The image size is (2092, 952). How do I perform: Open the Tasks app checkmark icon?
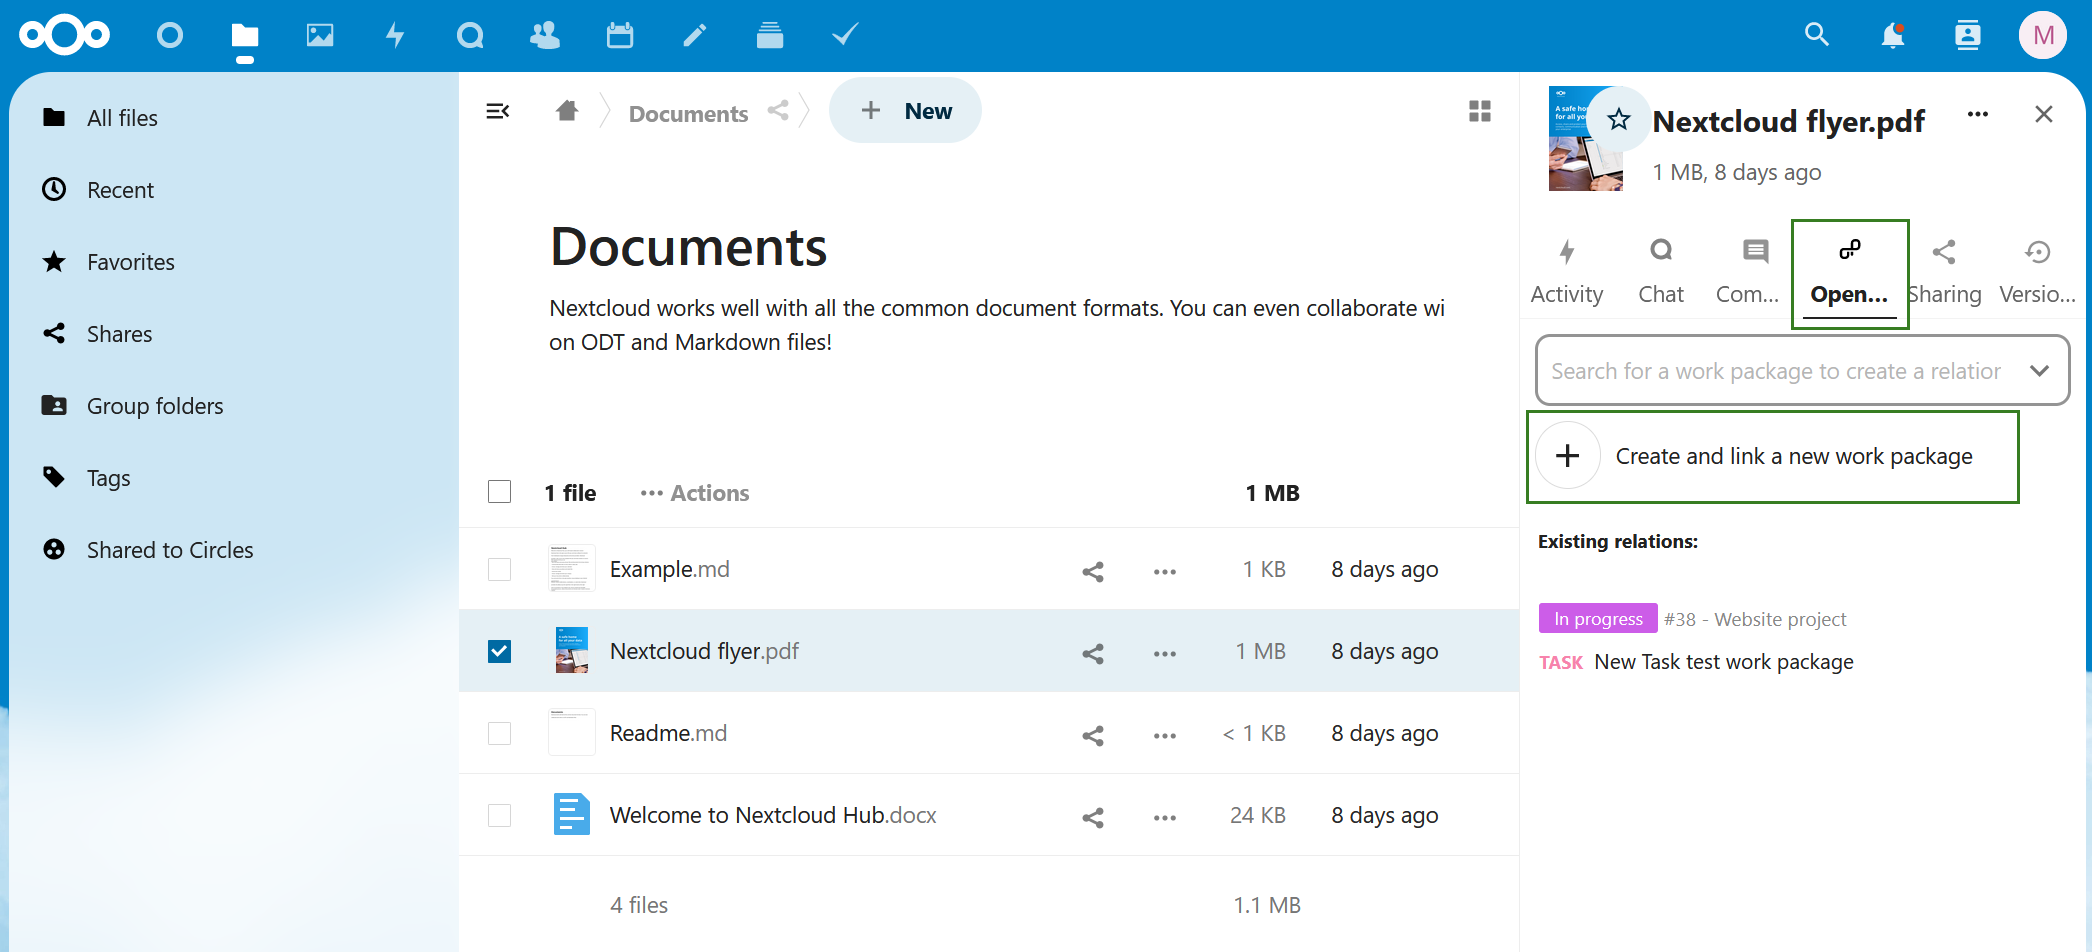tap(845, 34)
